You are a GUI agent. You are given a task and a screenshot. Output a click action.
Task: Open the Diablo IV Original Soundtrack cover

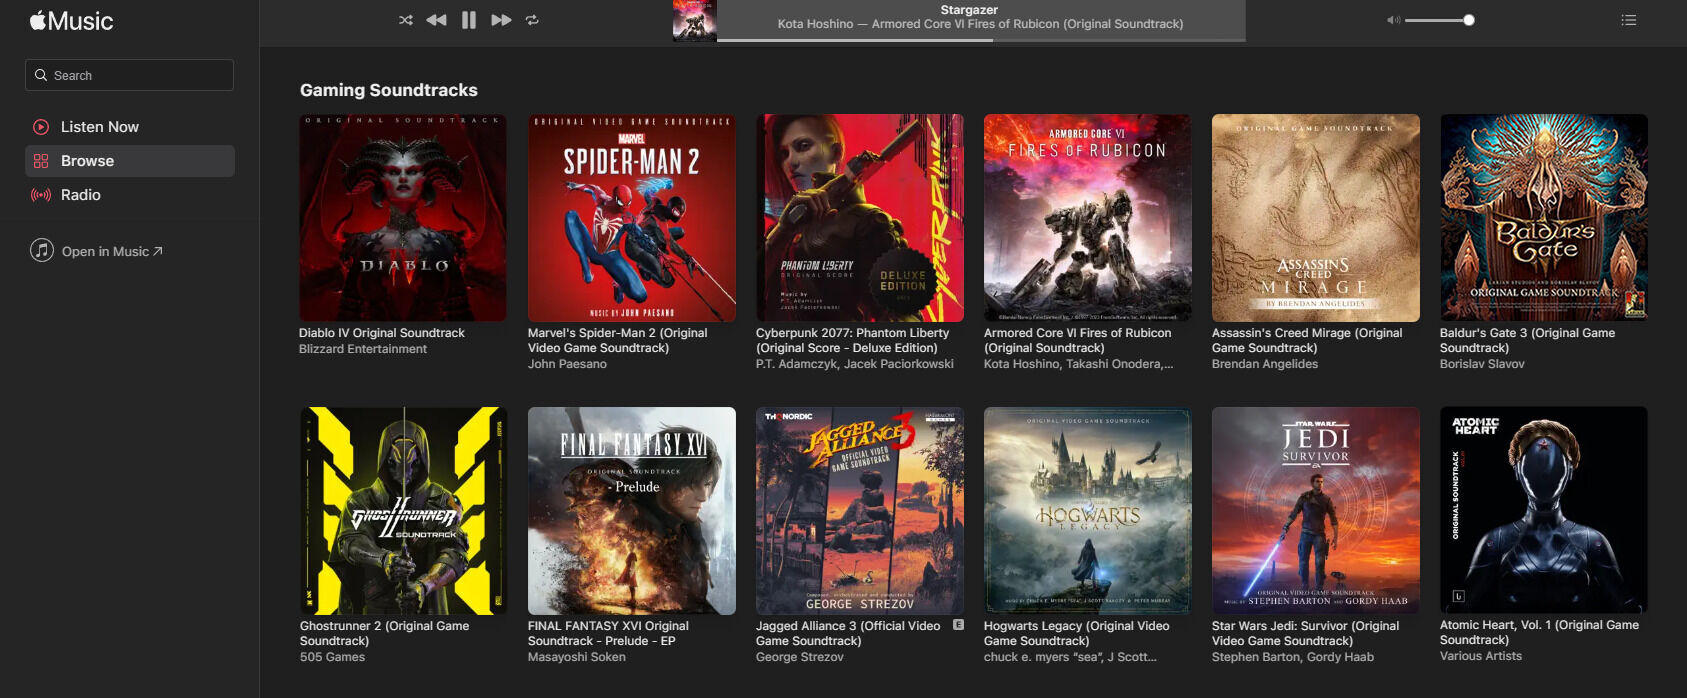click(403, 218)
